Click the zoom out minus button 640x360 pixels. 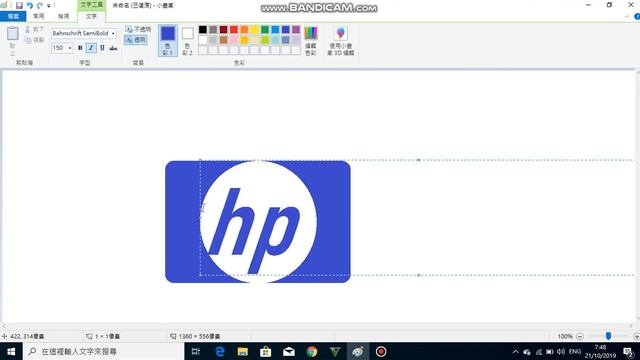click(580, 336)
